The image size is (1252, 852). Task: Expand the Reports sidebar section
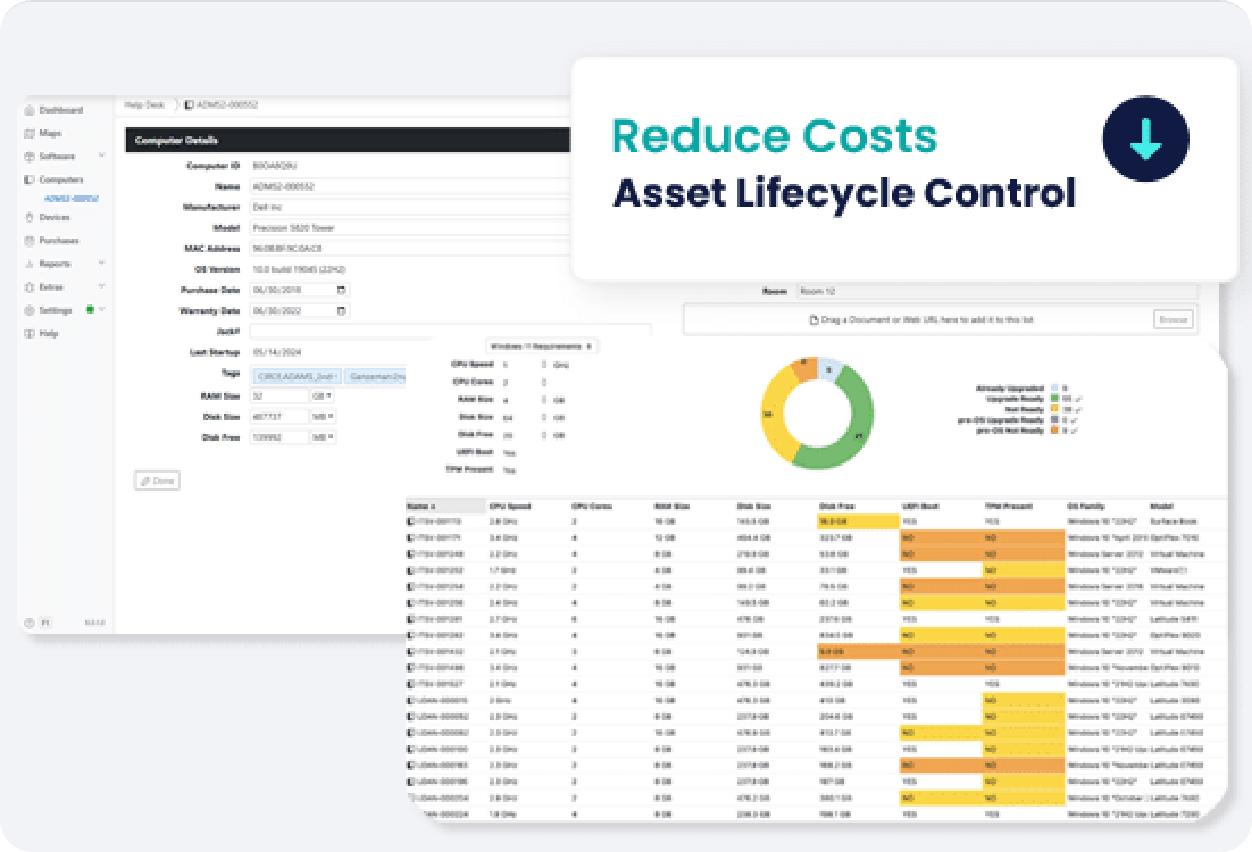click(x=101, y=264)
